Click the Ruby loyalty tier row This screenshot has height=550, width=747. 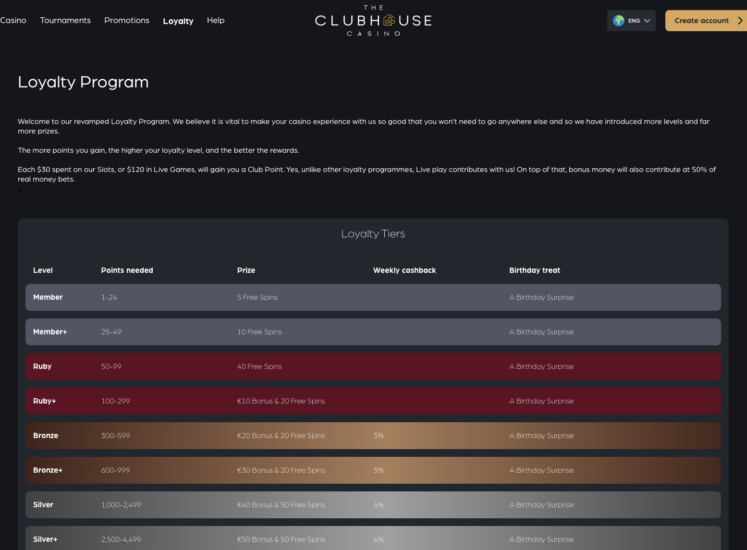point(373,366)
